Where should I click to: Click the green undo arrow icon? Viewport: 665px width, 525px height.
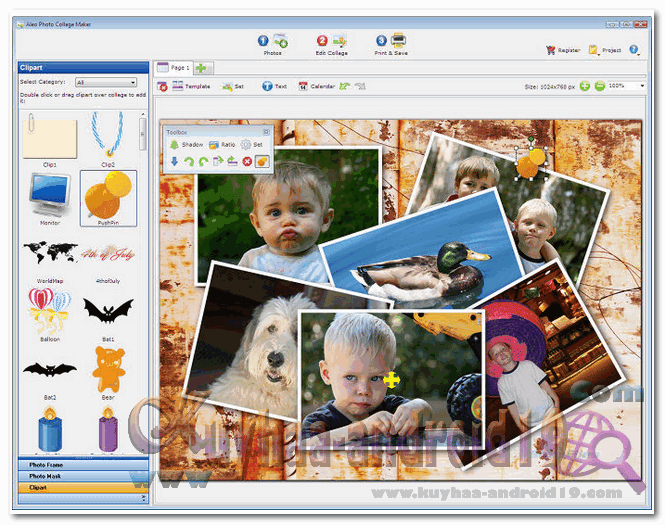point(344,86)
